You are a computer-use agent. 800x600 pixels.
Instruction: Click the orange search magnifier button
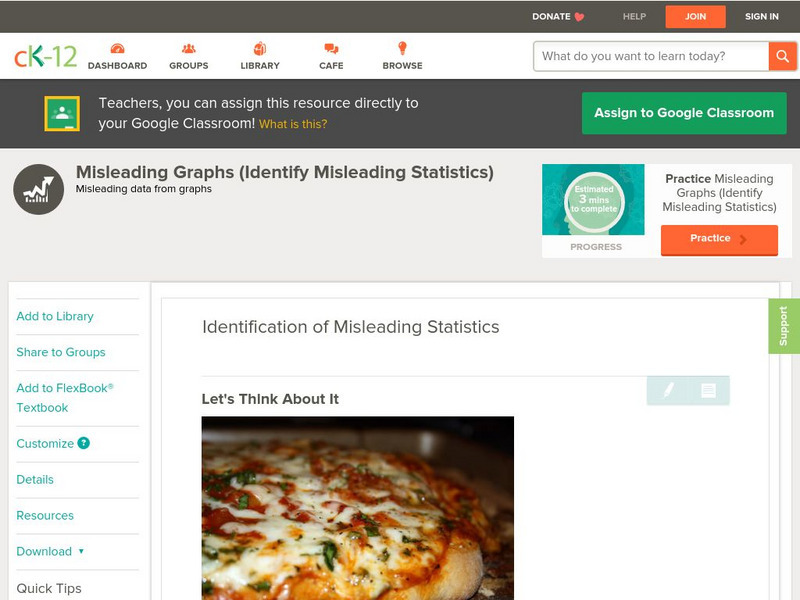[x=782, y=56]
